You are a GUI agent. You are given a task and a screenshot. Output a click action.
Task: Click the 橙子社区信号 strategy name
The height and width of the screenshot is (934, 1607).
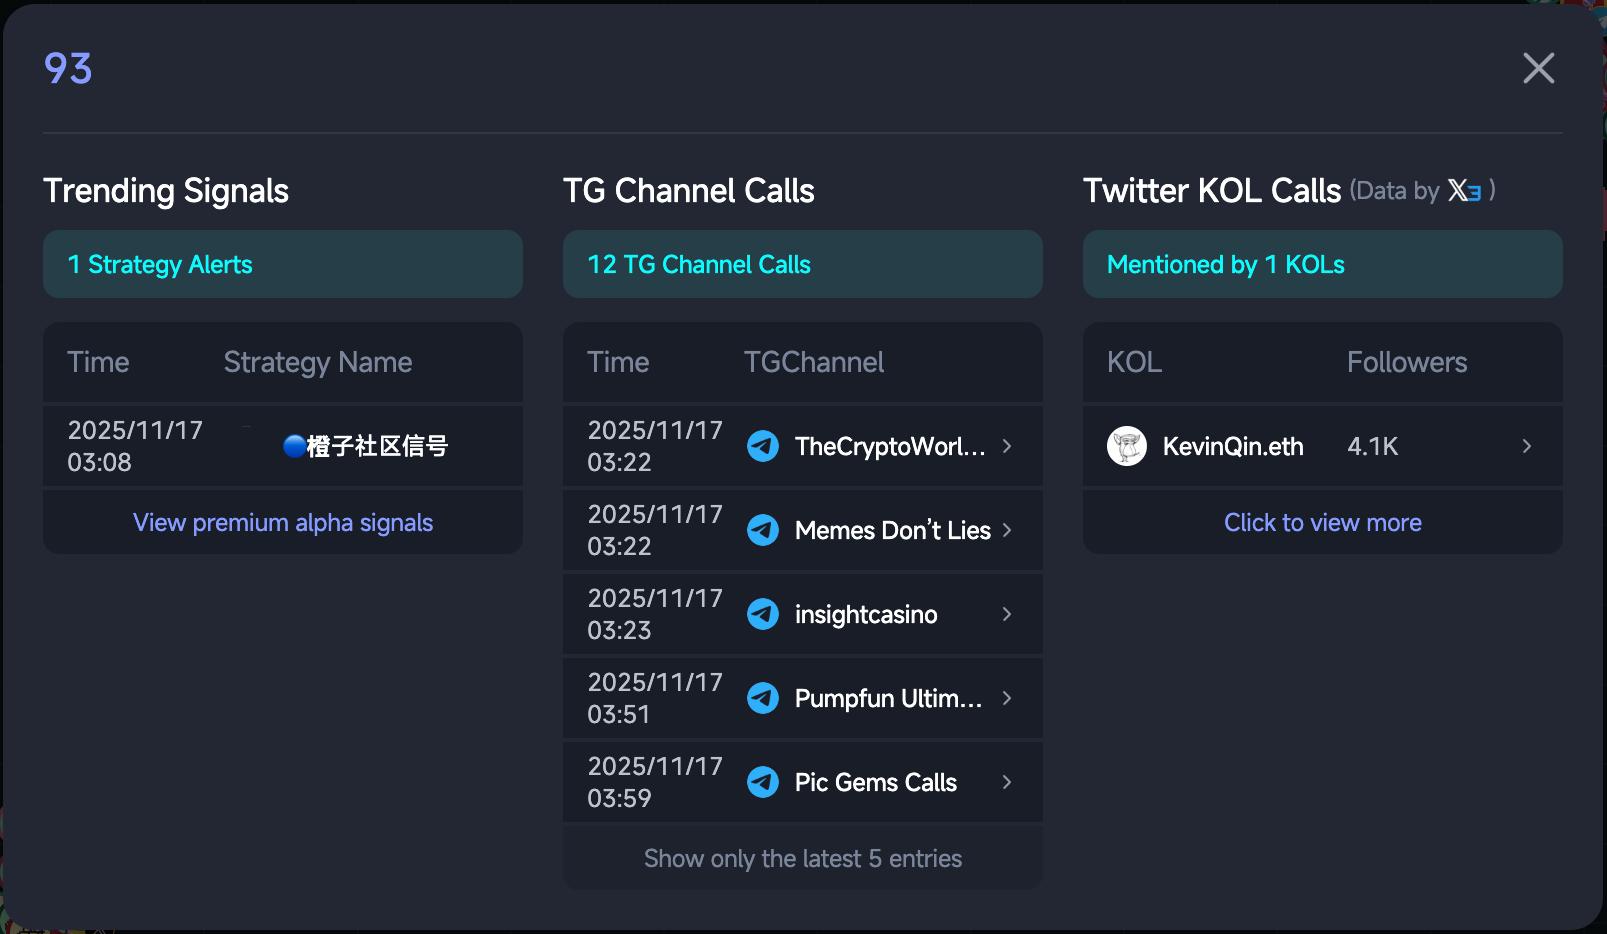click(366, 446)
